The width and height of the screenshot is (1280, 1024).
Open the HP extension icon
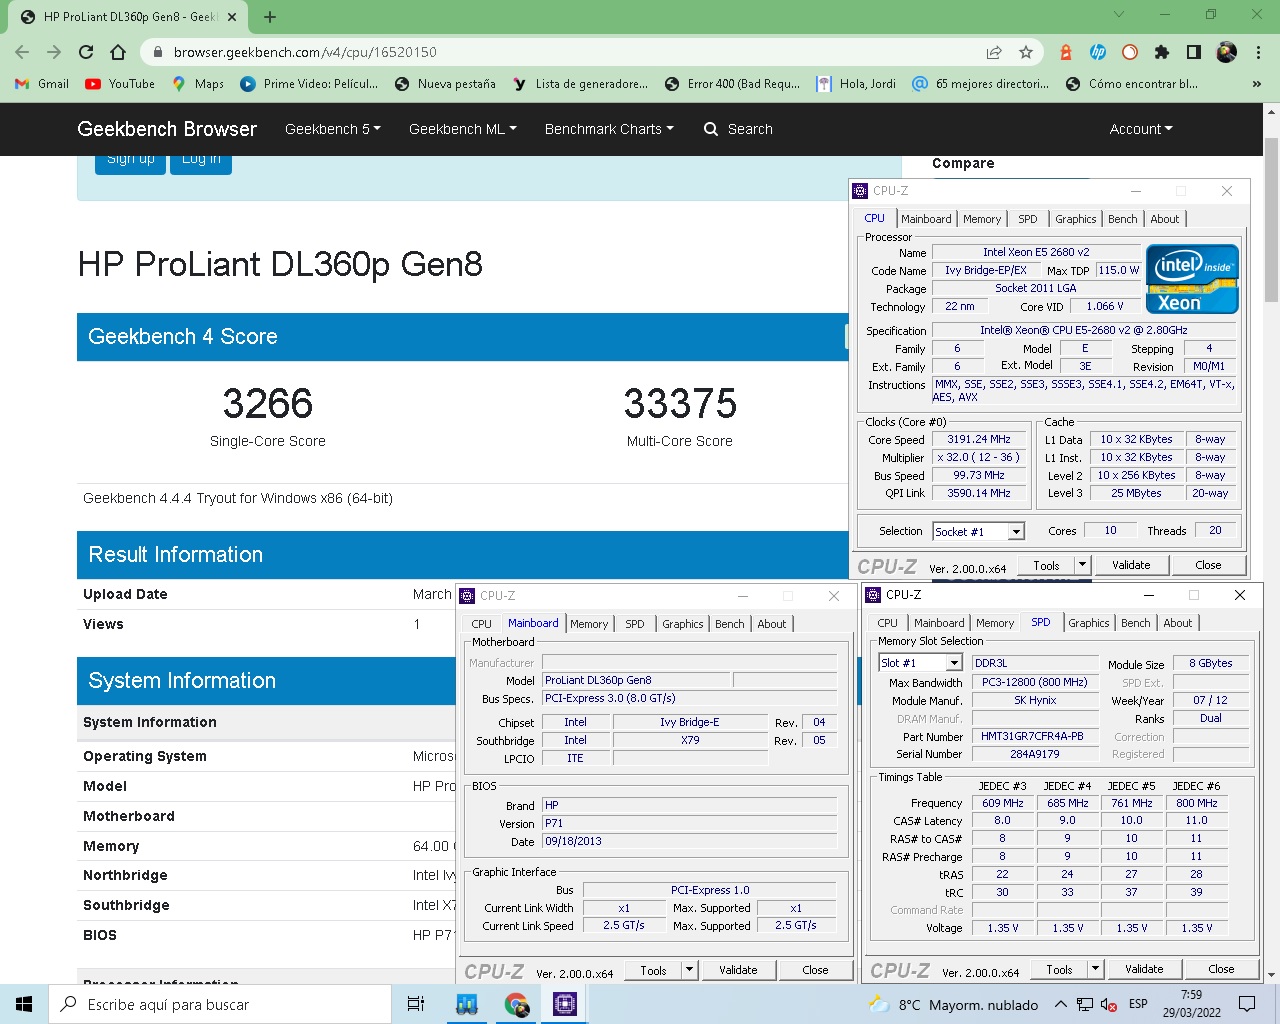(1098, 52)
